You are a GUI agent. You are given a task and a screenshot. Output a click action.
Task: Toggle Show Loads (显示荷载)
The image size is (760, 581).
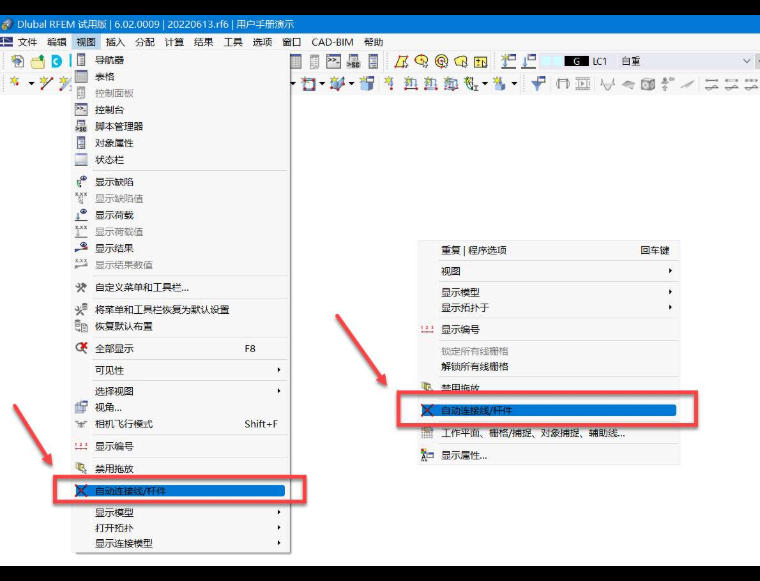(x=181, y=215)
